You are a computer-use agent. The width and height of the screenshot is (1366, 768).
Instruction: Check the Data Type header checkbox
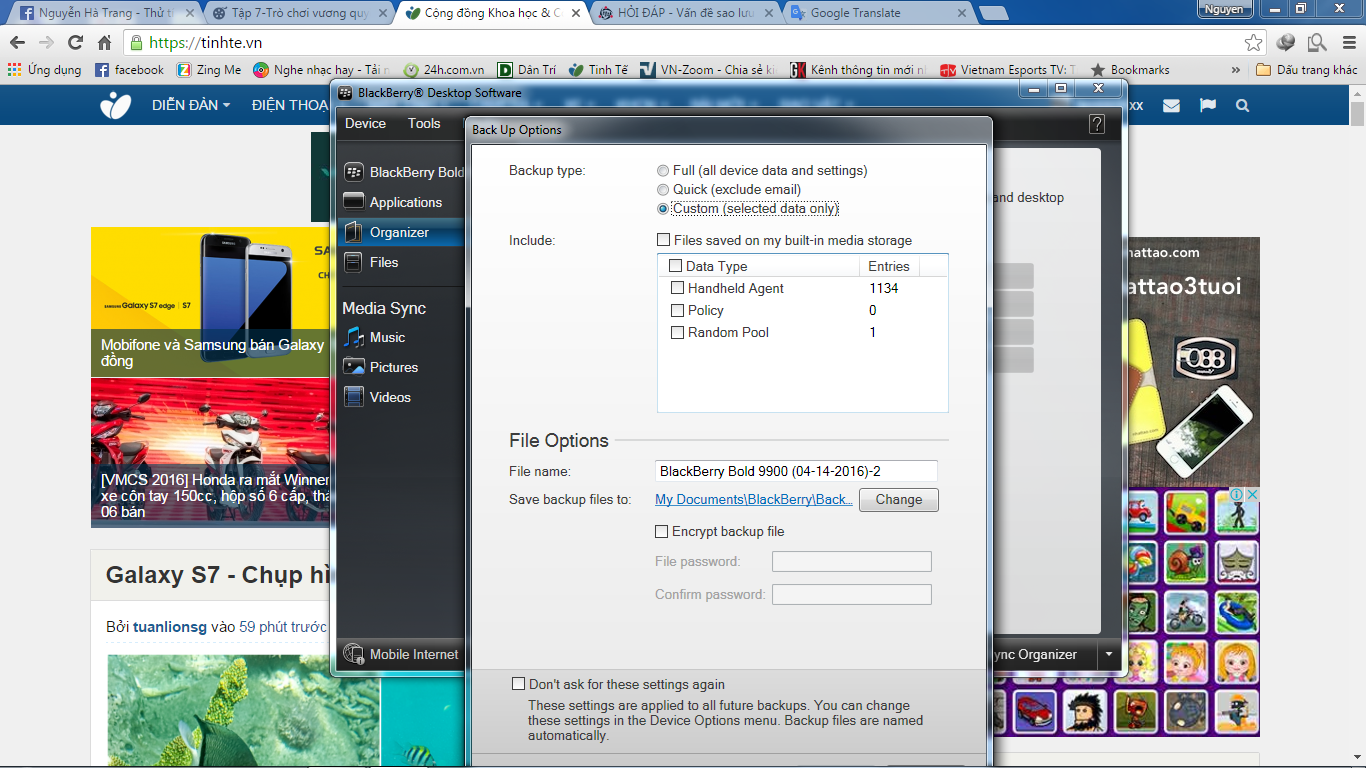coord(675,266)
